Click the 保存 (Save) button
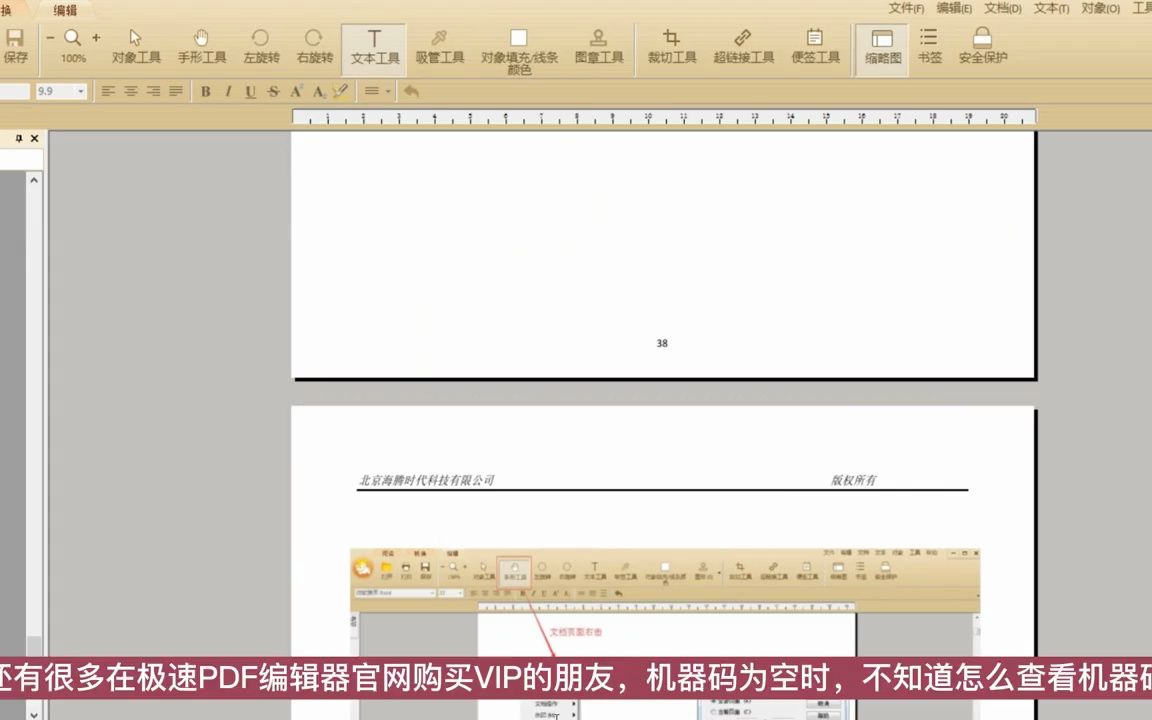 (14, 45)
